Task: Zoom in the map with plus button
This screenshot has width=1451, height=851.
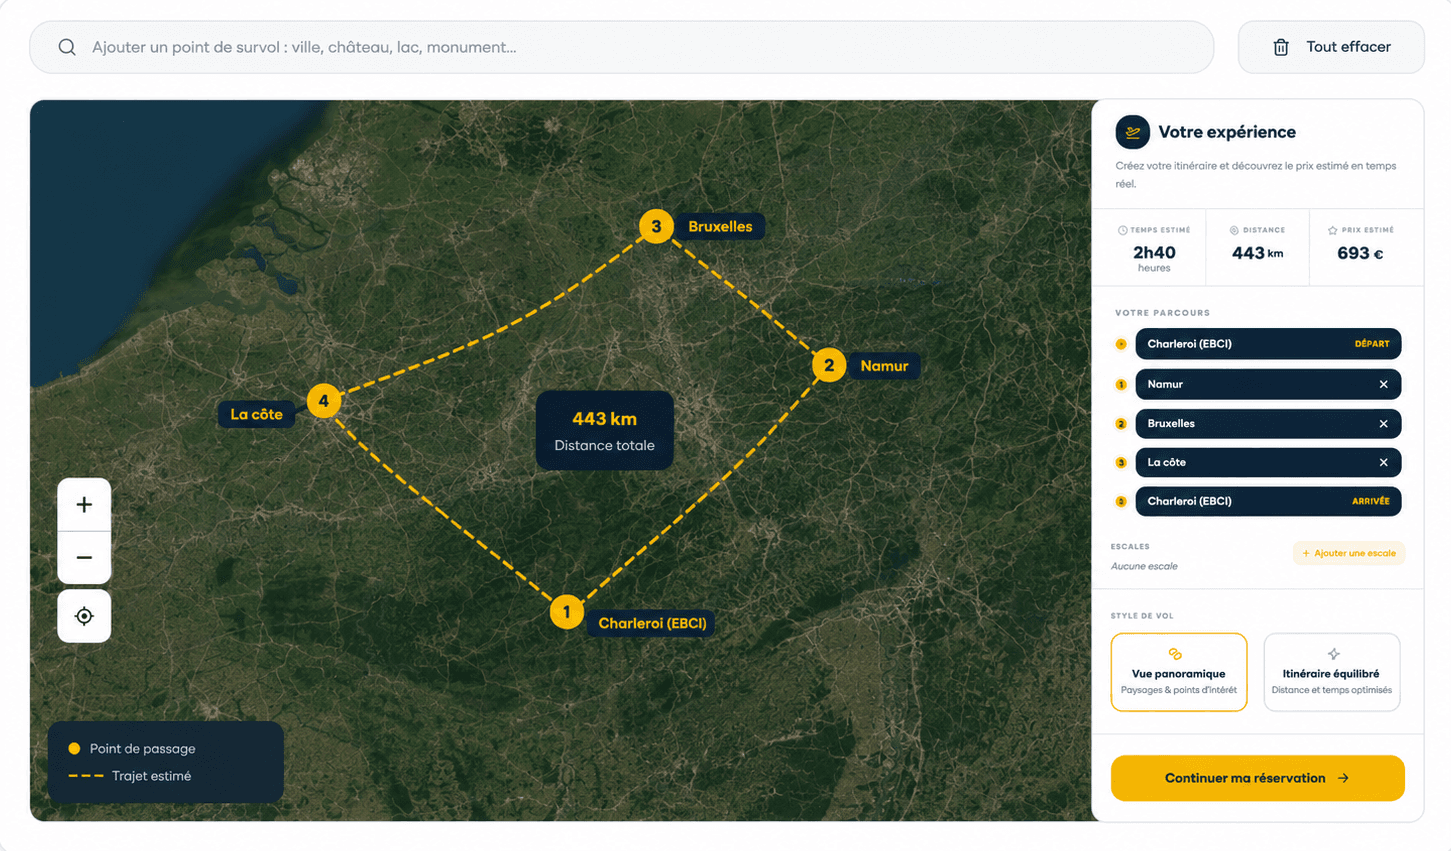Action: [84, 505]
